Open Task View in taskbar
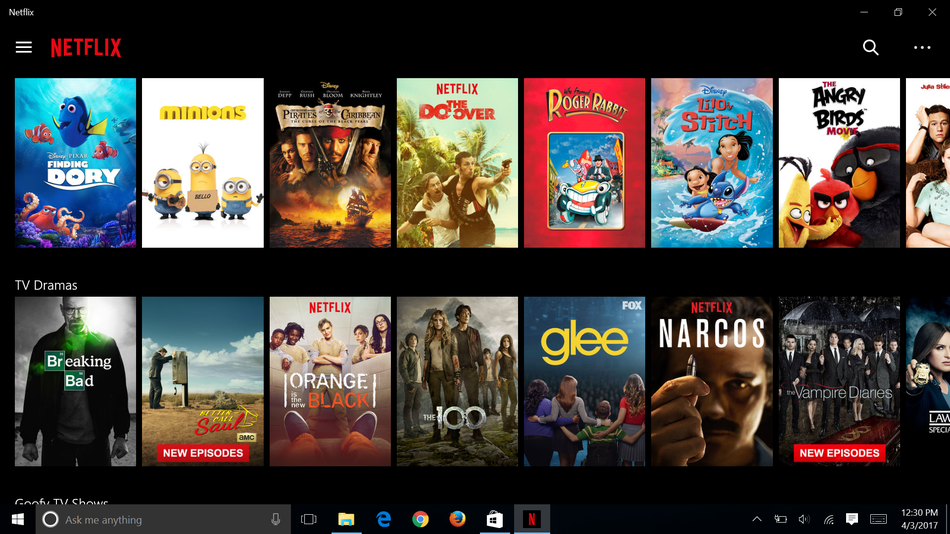The image size is (950, 534). click(x=309, y=519)
